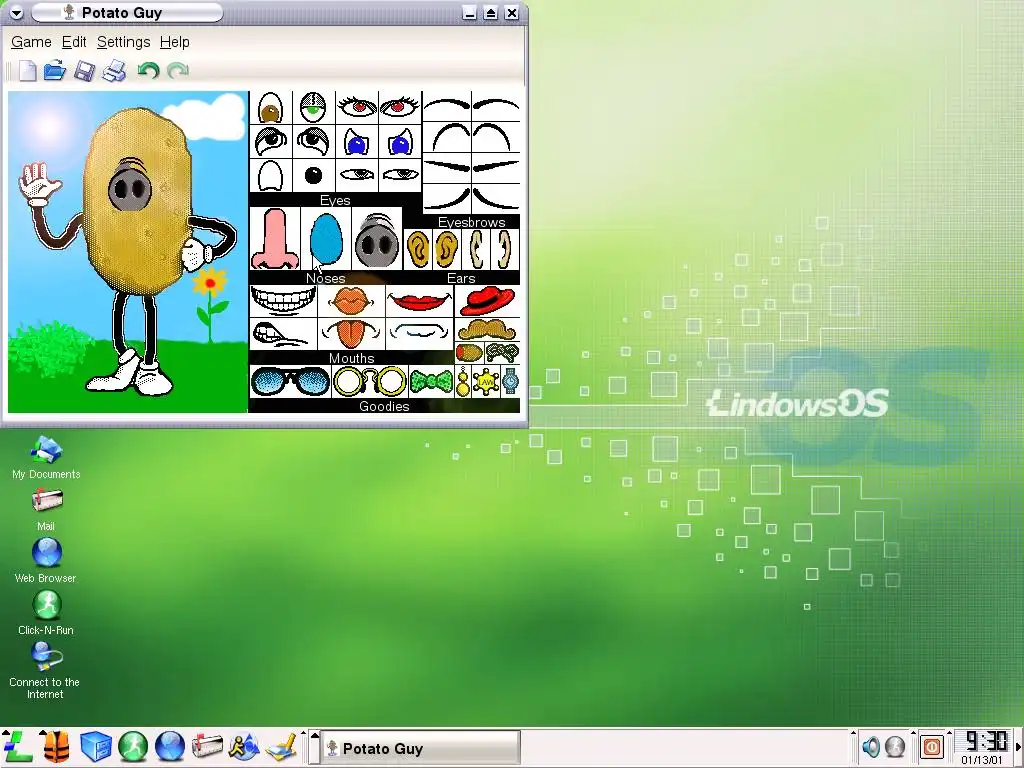Open the Help menu
The image size is (1024, 768).
[174, 42]
